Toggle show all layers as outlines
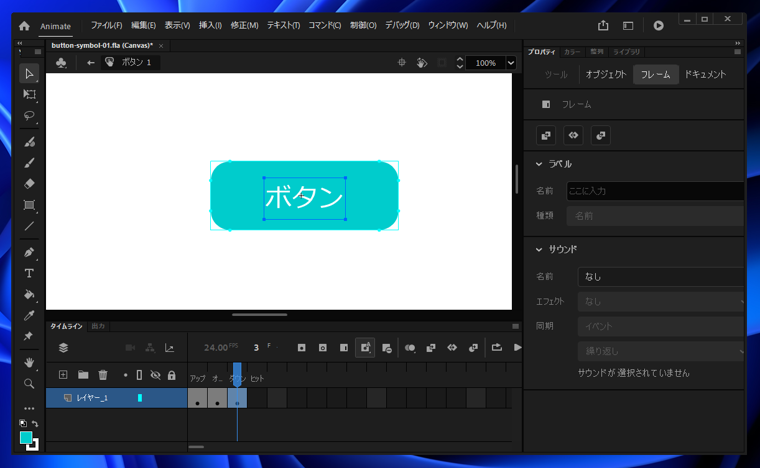 tap(139, 375)
